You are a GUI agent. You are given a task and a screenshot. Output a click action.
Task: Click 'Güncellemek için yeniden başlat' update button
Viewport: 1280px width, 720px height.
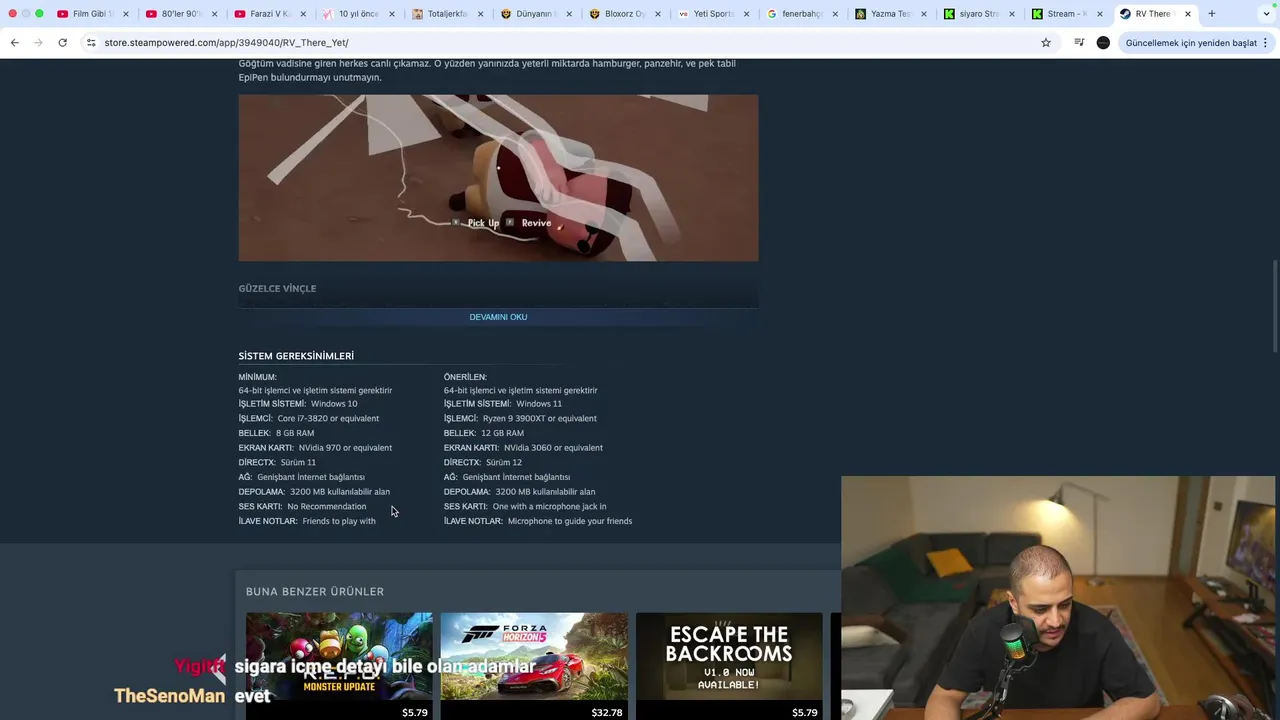tap(1191, 43)
